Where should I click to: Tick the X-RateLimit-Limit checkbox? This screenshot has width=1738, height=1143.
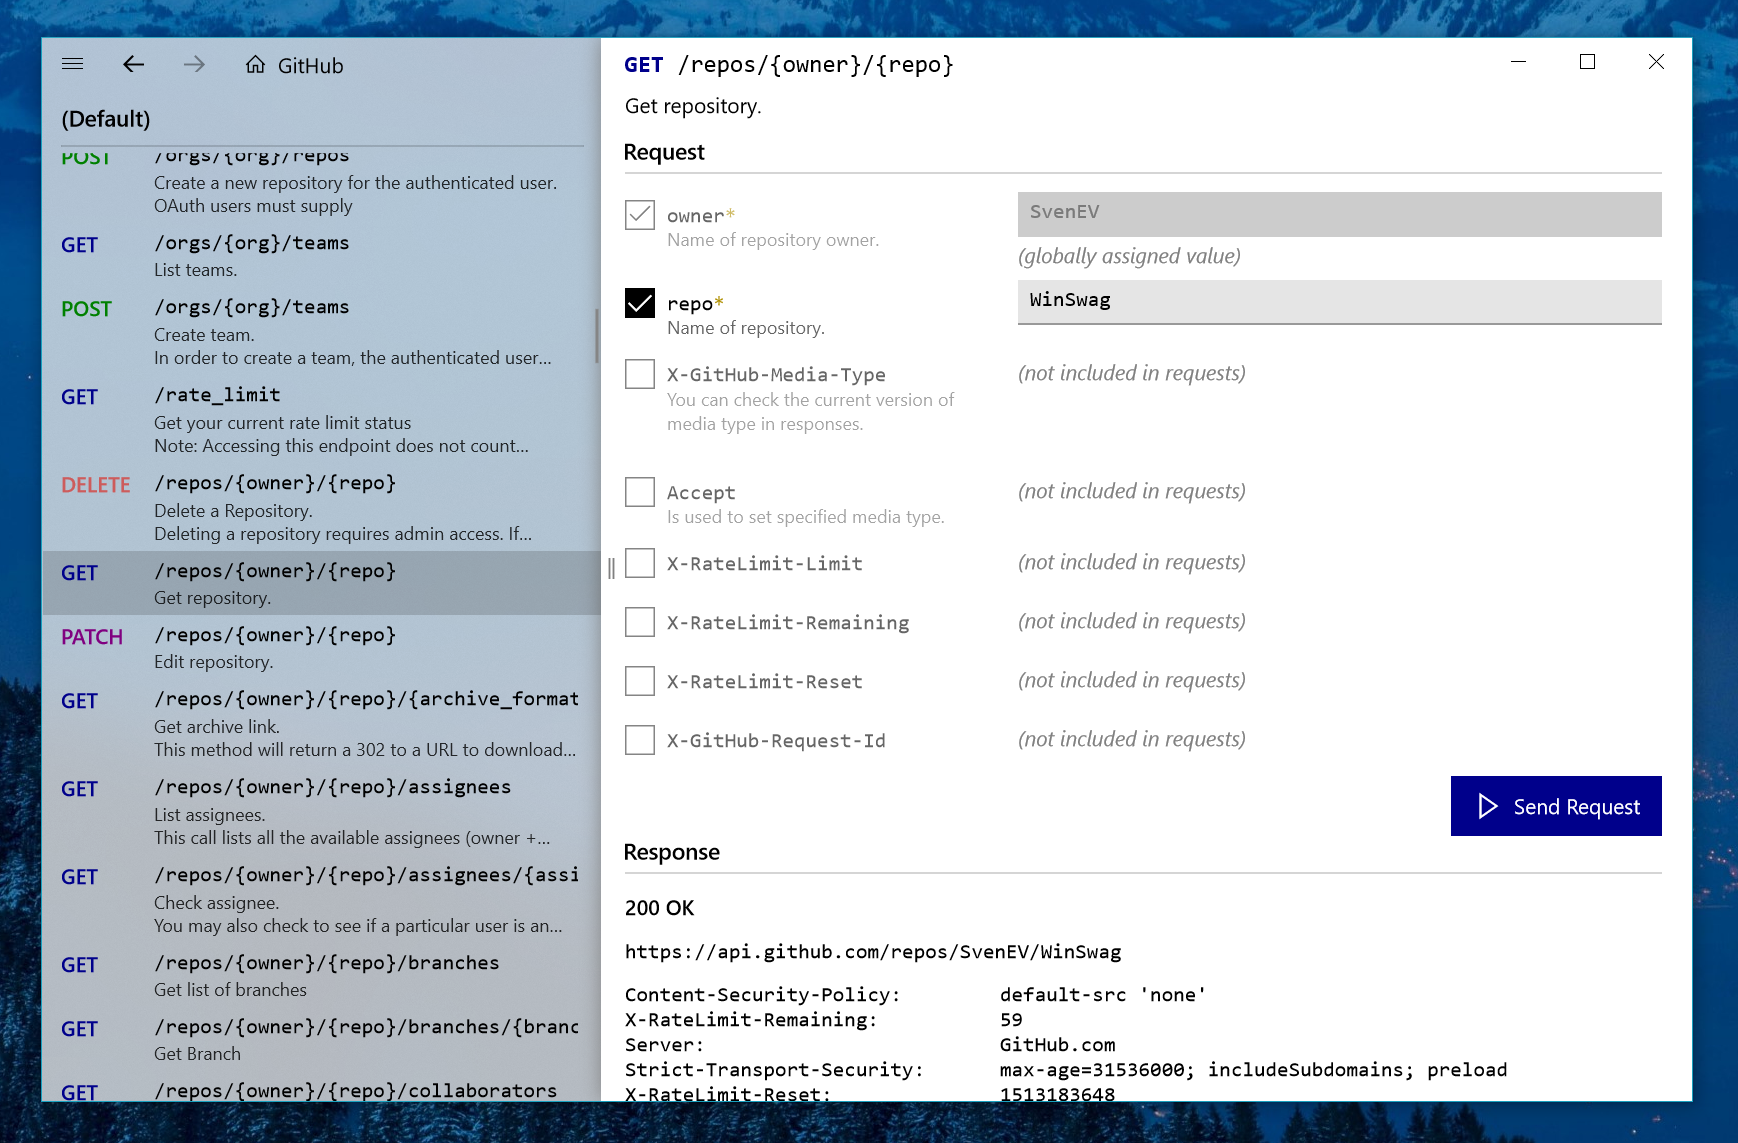pos(640,563)
